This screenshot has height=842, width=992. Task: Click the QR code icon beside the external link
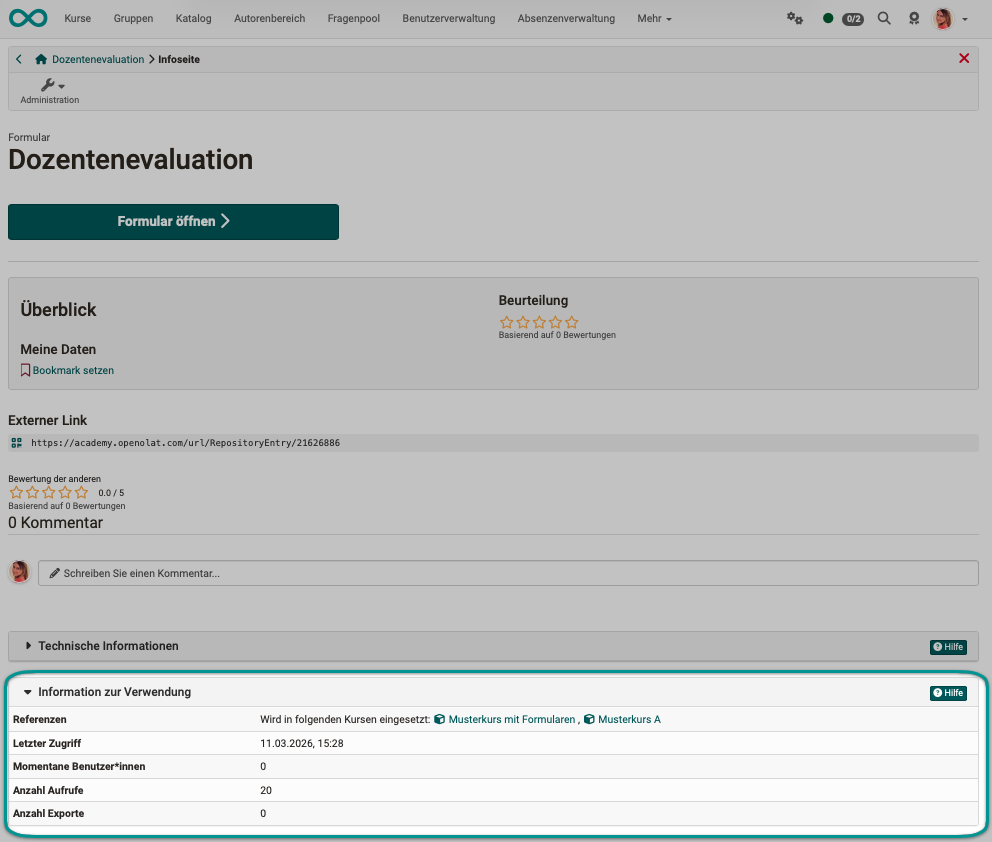tap(16, 442)
